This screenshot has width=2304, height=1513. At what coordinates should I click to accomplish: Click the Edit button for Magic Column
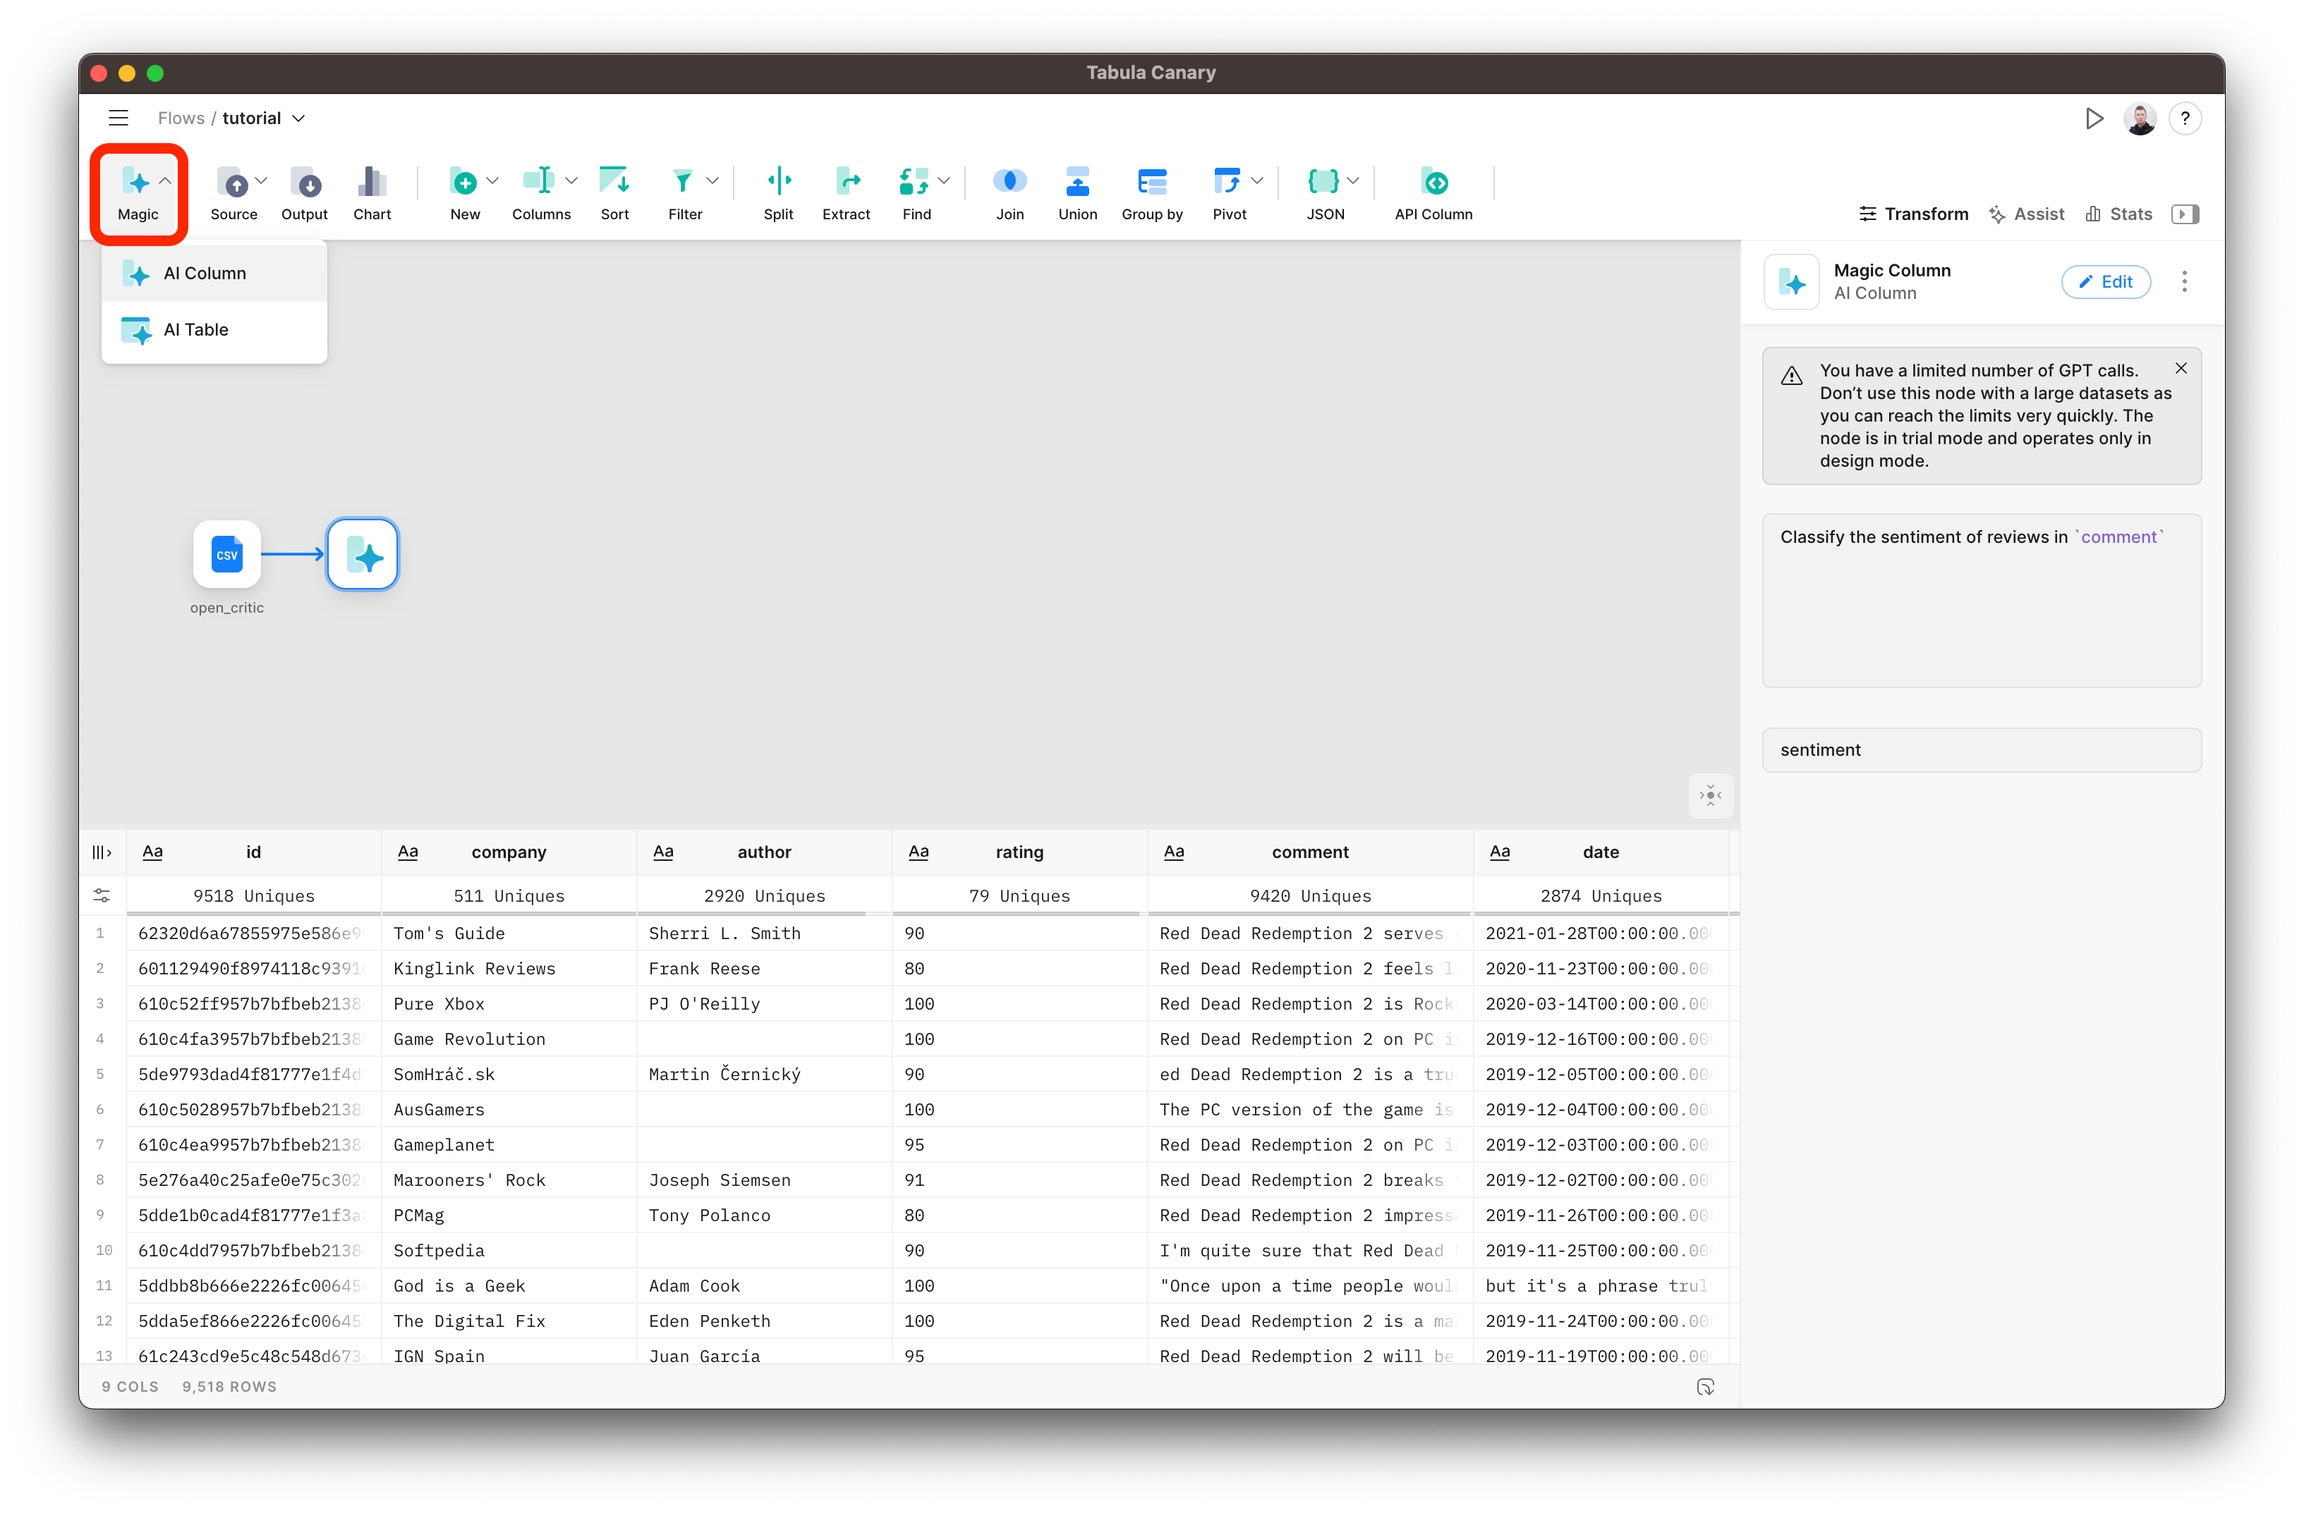coord(2105,282)
